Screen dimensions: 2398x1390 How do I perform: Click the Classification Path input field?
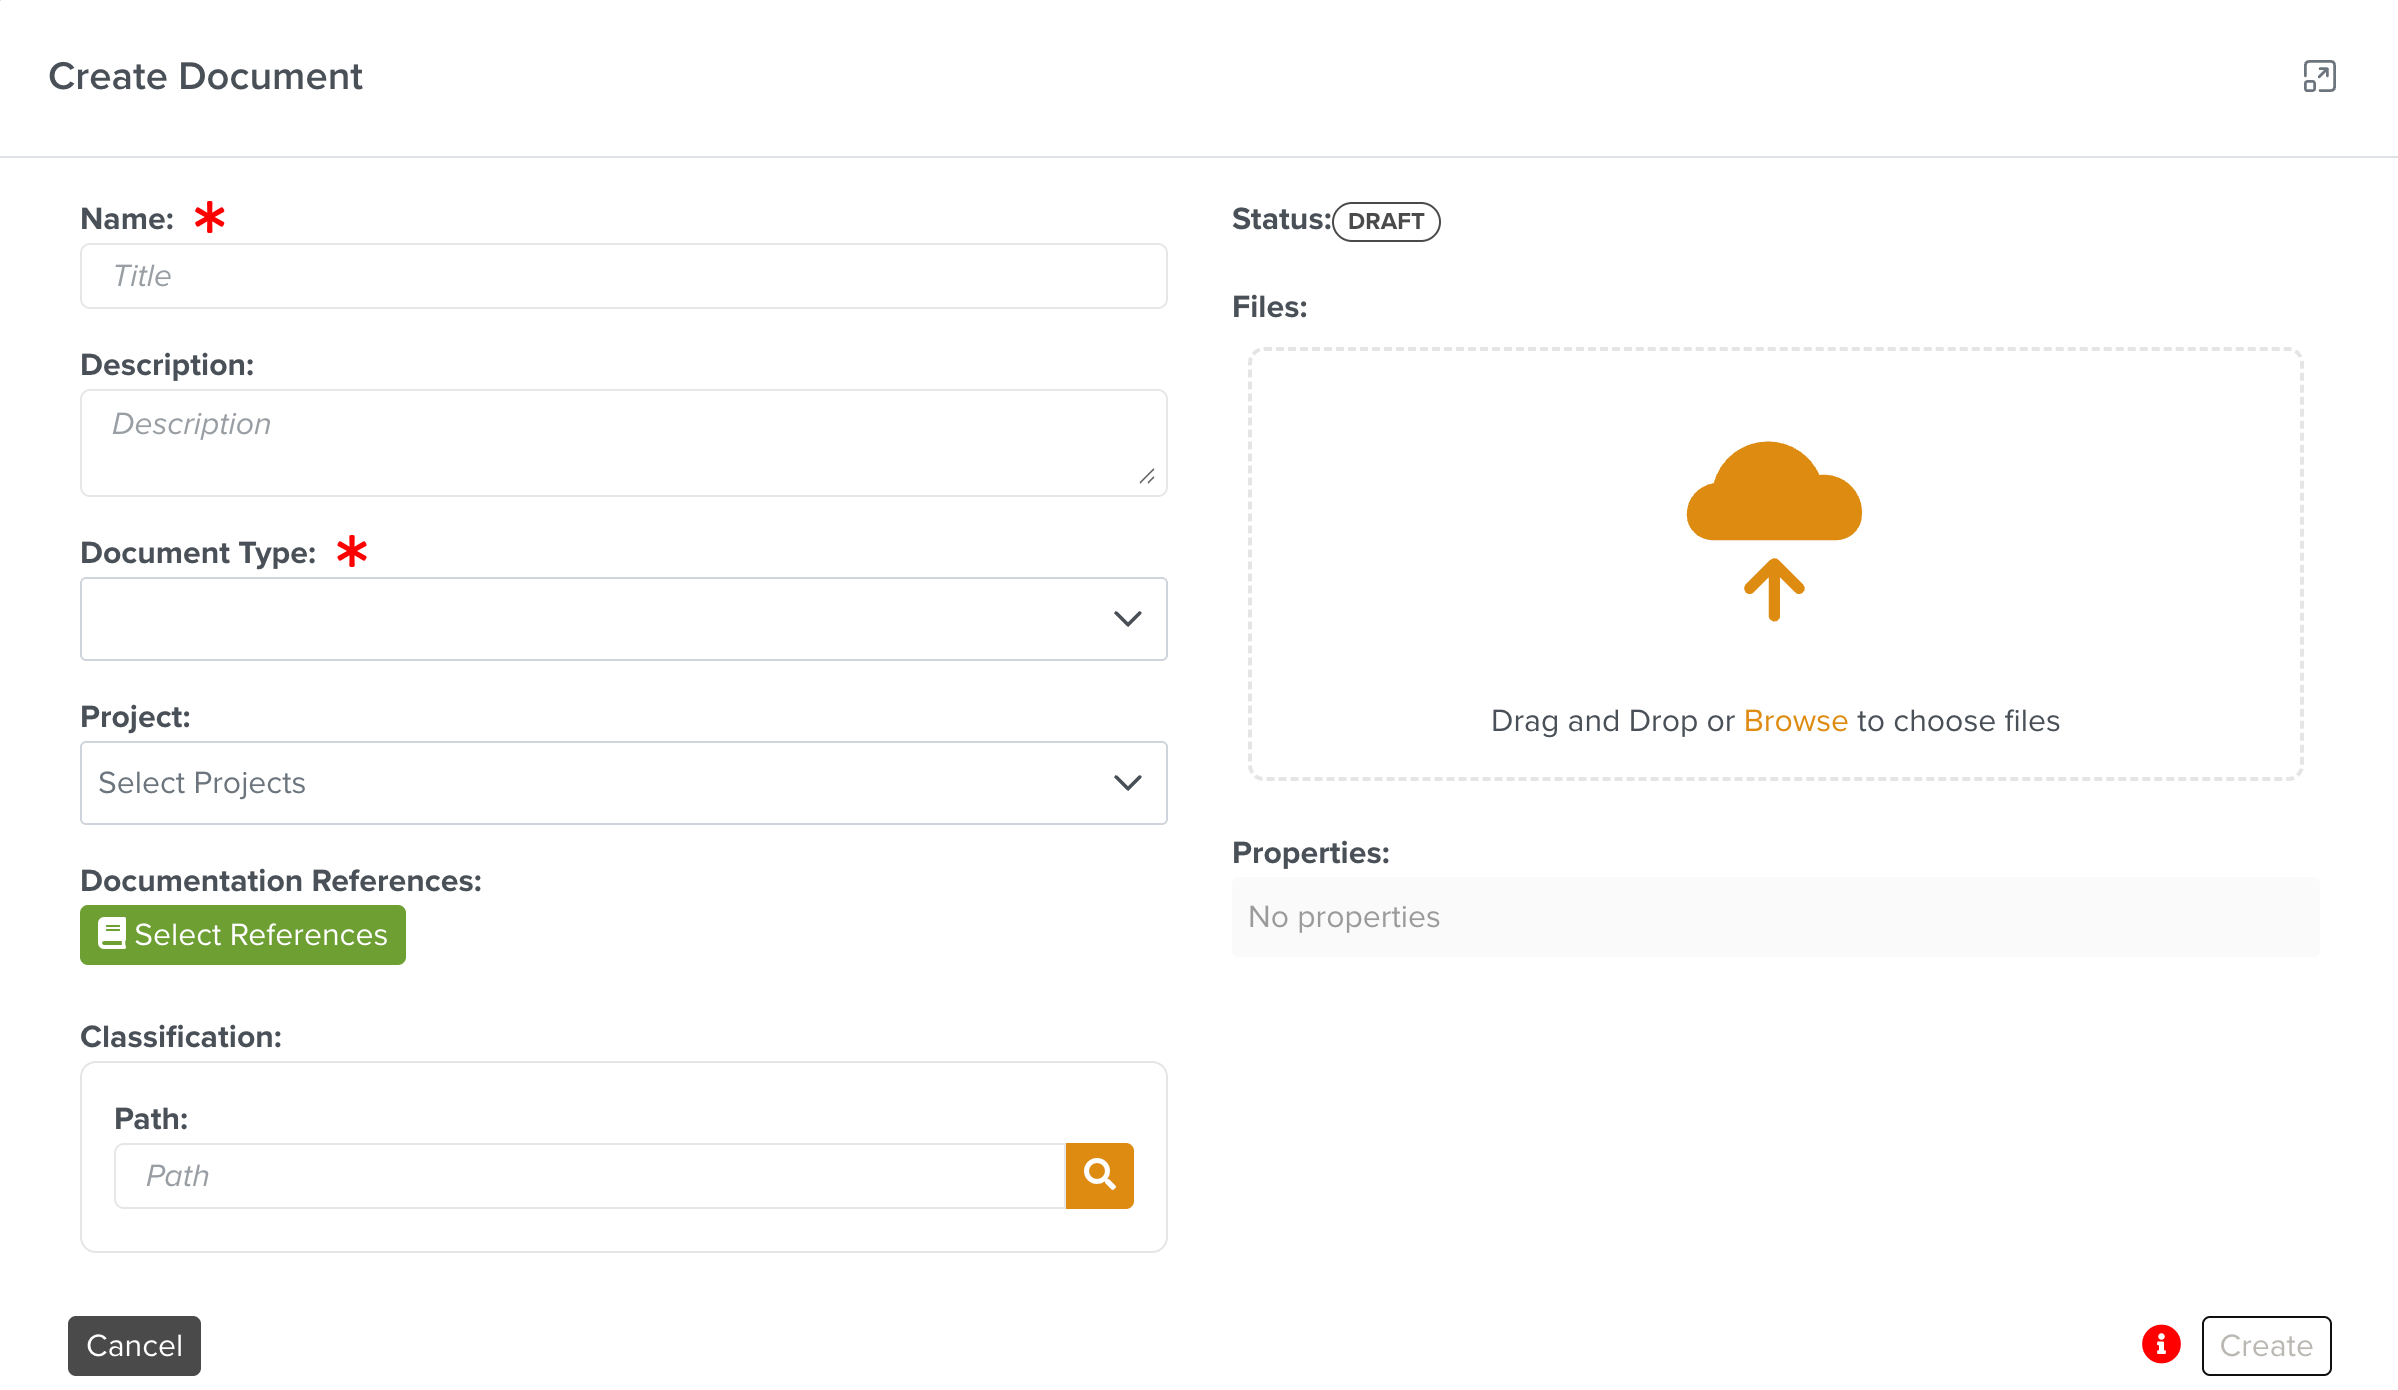pos(590,1175)
